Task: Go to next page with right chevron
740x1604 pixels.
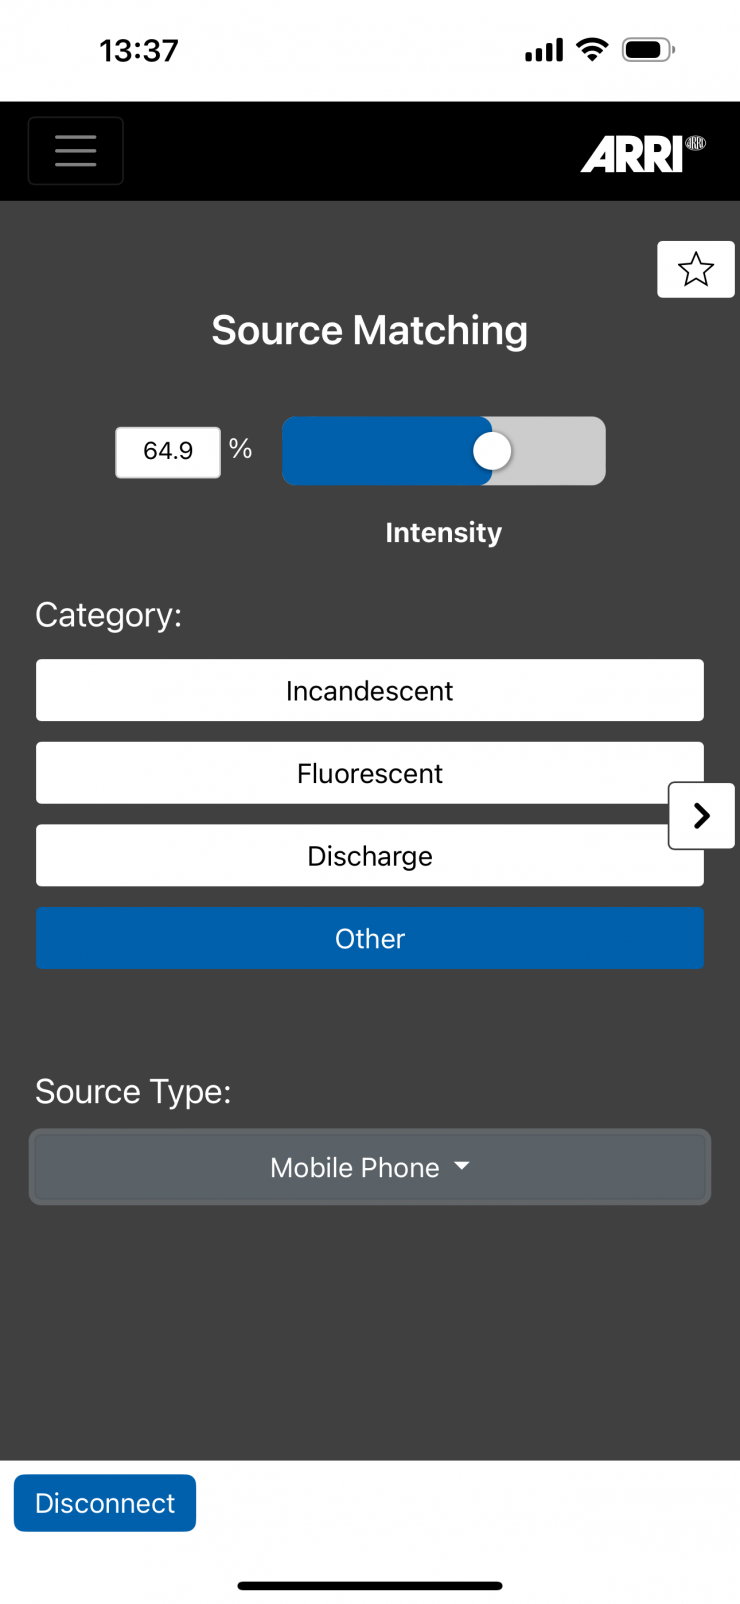Action: click(x=702, y=816)
